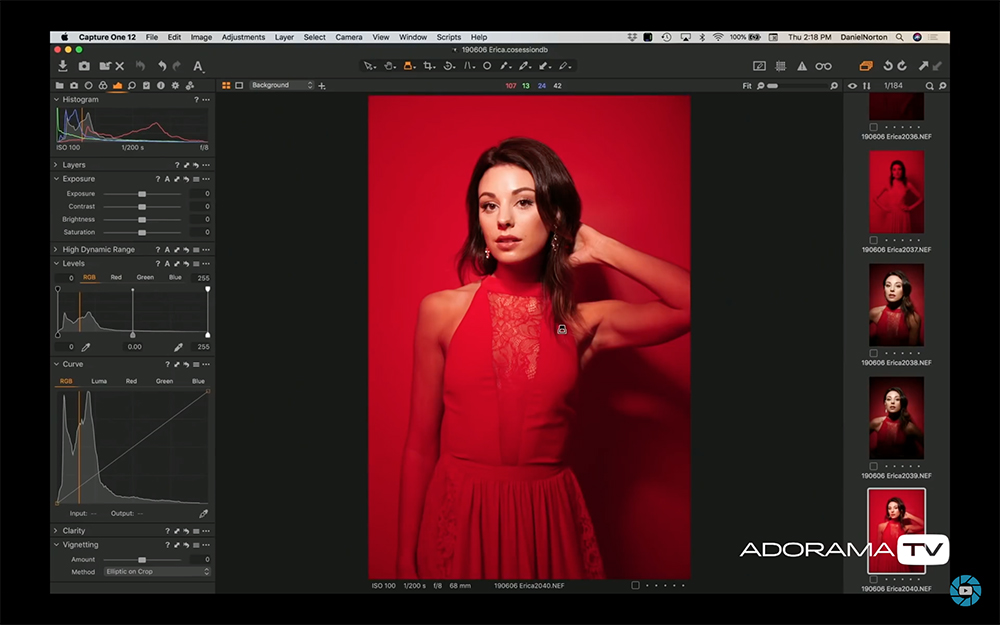
Task: Open the Adjustments menu
Action: [243, 37]
